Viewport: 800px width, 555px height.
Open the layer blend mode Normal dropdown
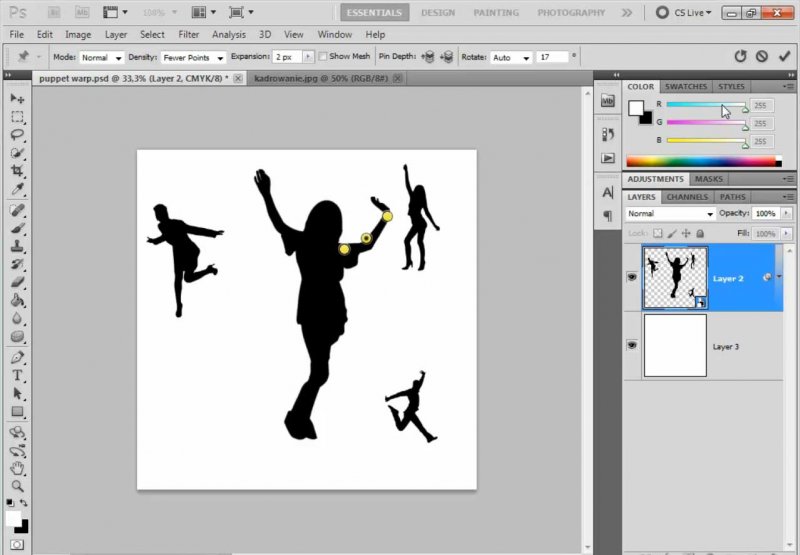point(669,214)
